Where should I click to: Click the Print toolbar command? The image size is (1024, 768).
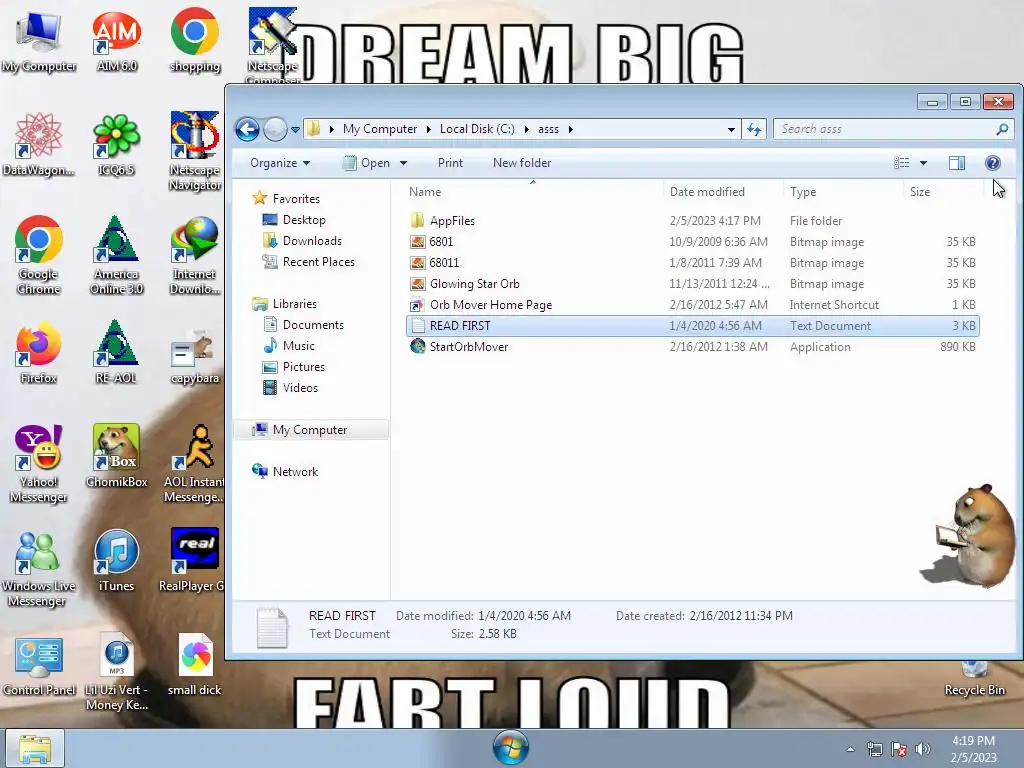[x=450, y=163]
